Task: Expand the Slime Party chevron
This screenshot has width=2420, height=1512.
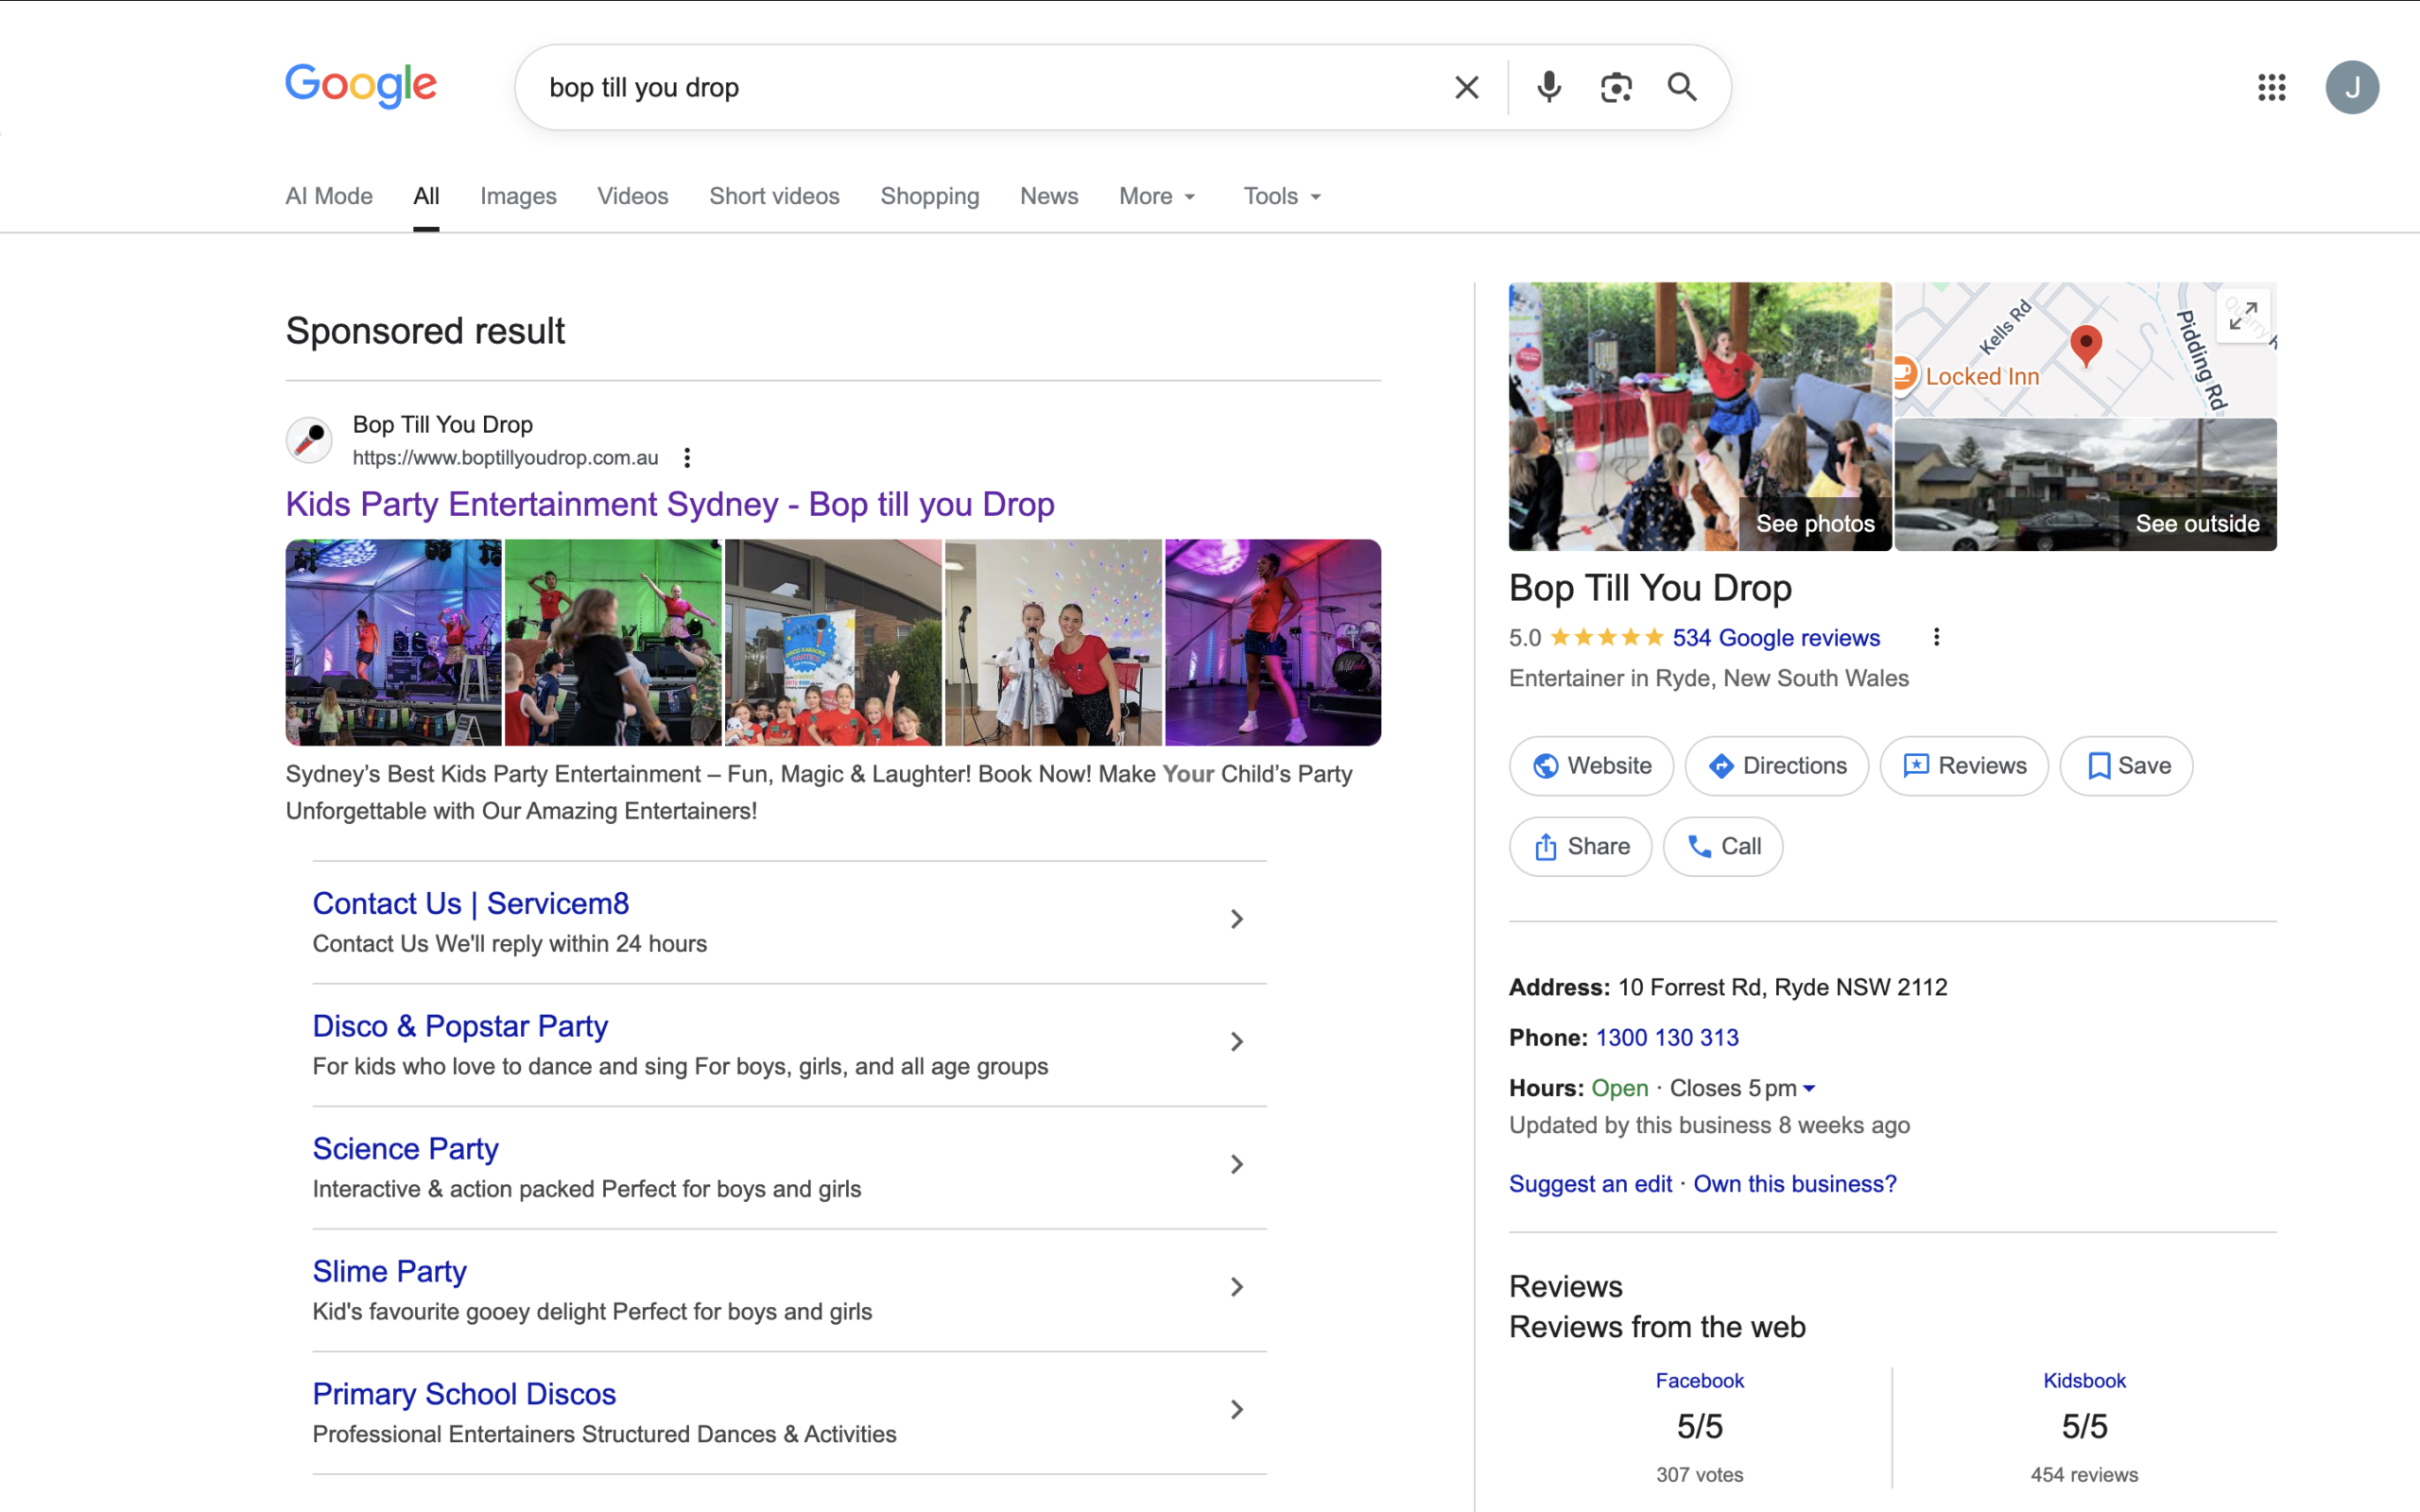Action: coord(1237,1287)
